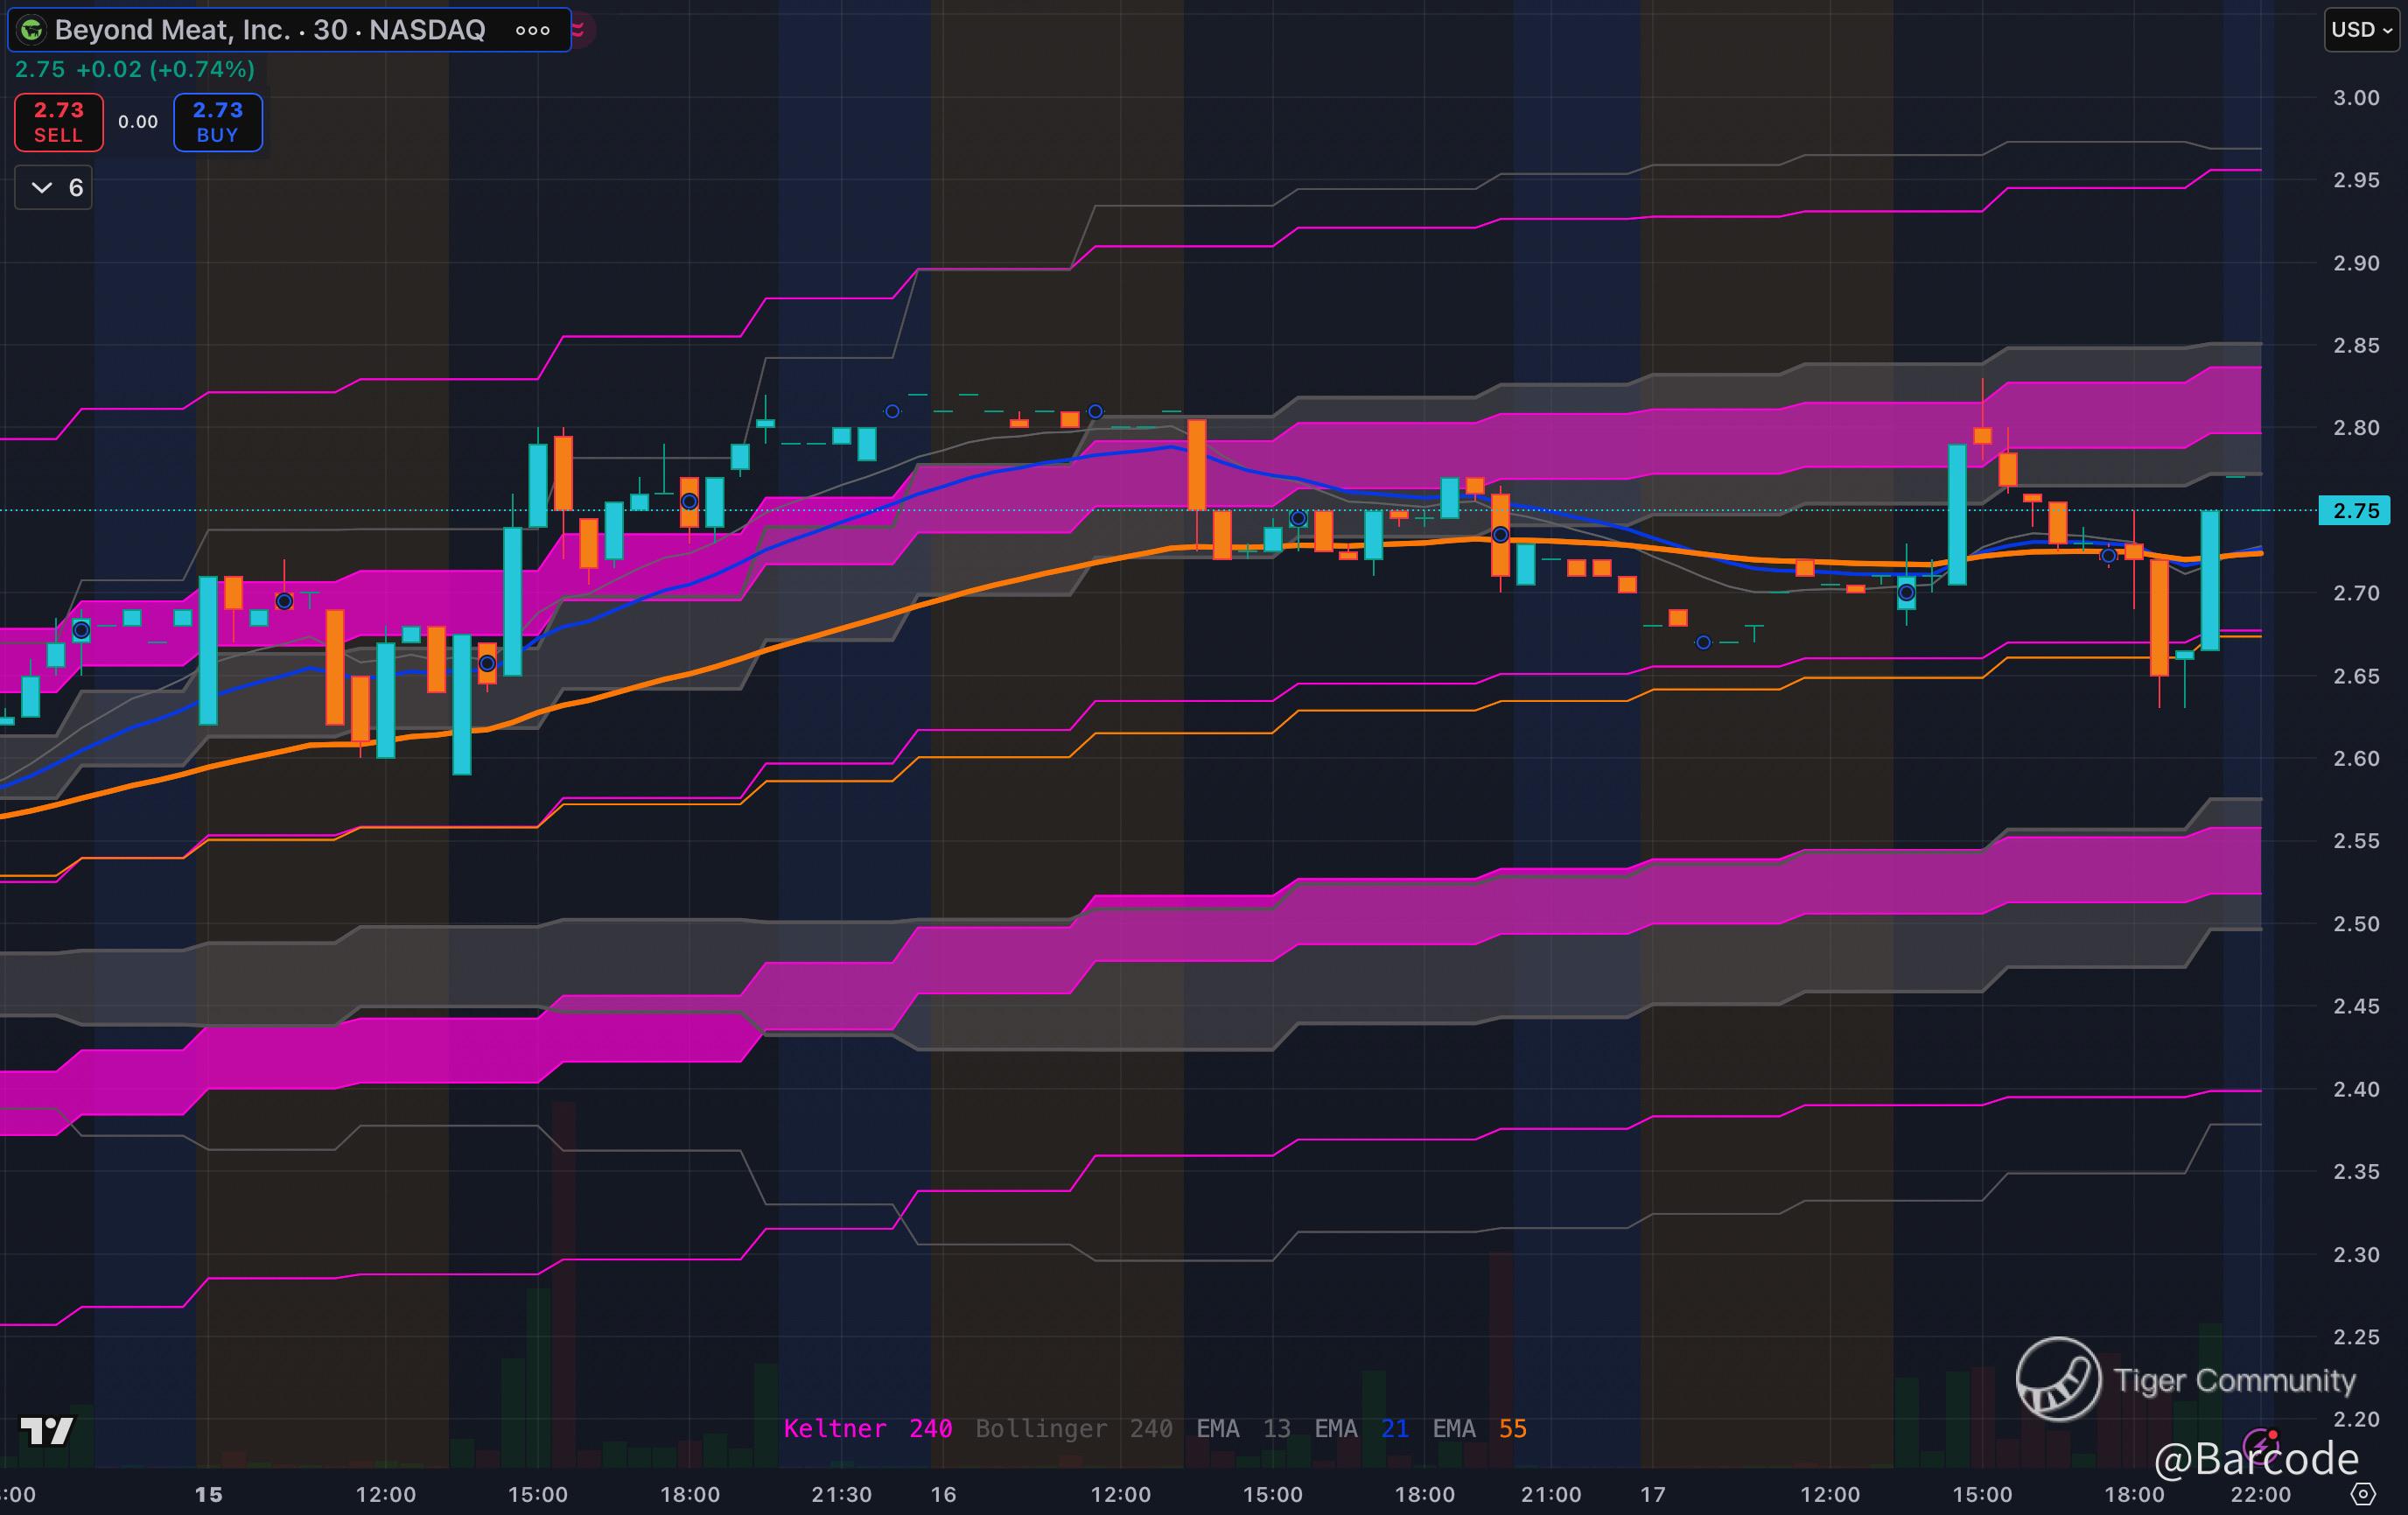
Task: Open chart settings hexagon icon
Action: pyautogui.click(x=2363, y=1494)
